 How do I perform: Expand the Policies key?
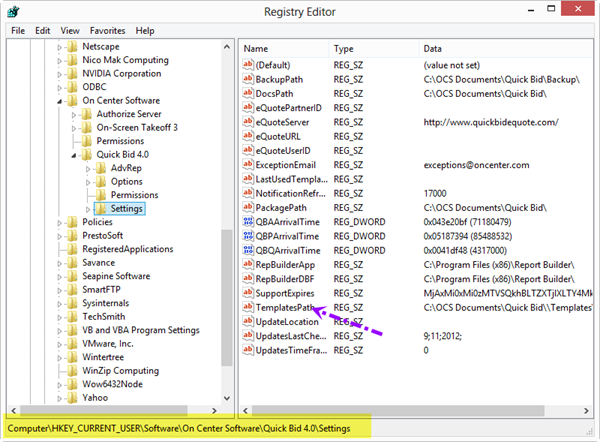[x=59, y=223]
